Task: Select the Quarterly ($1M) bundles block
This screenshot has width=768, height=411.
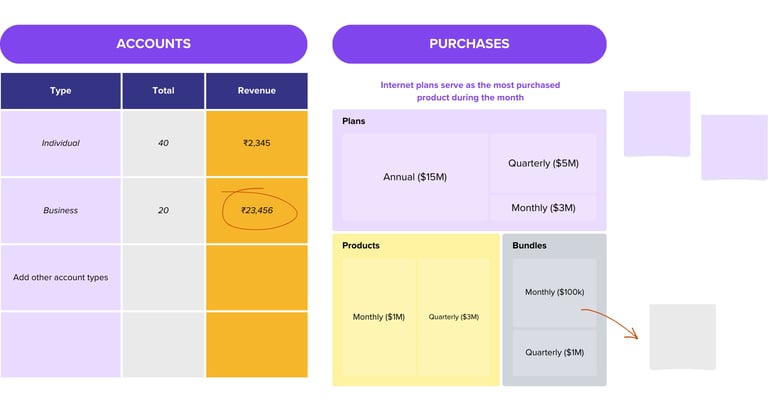Action: coord(554,353)
